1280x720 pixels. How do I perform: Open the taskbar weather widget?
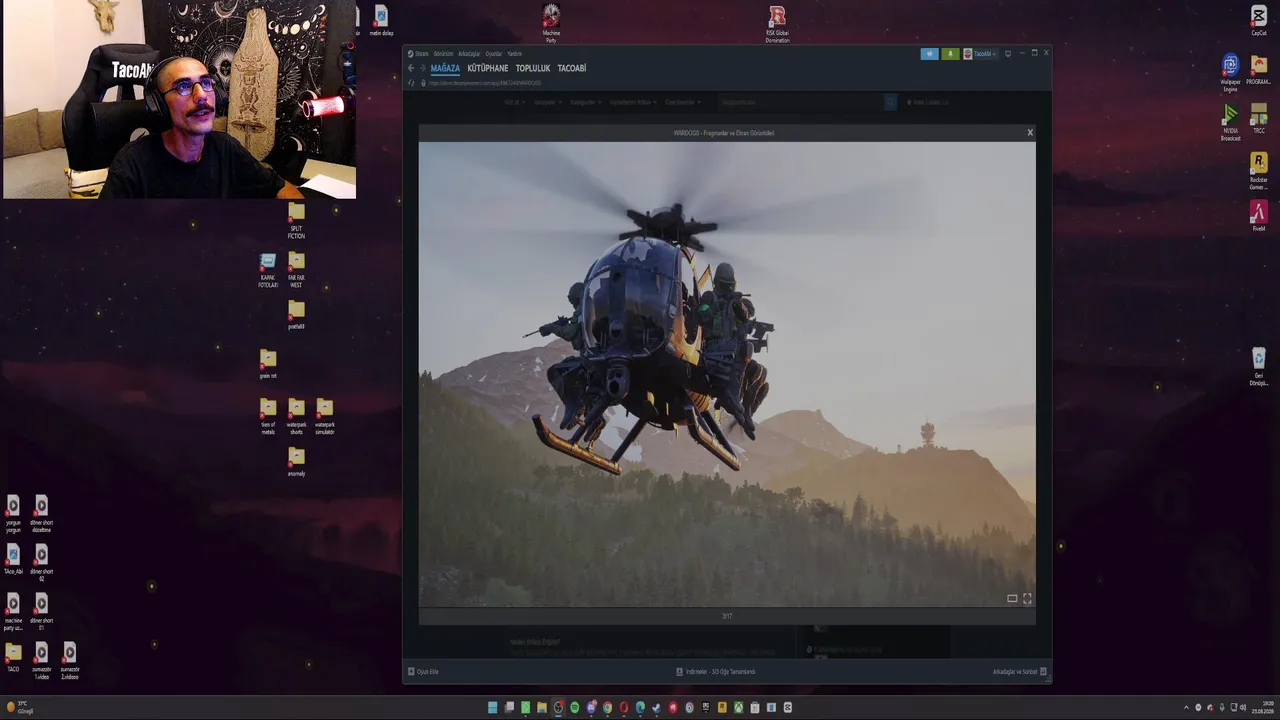(x=22, y=708)
